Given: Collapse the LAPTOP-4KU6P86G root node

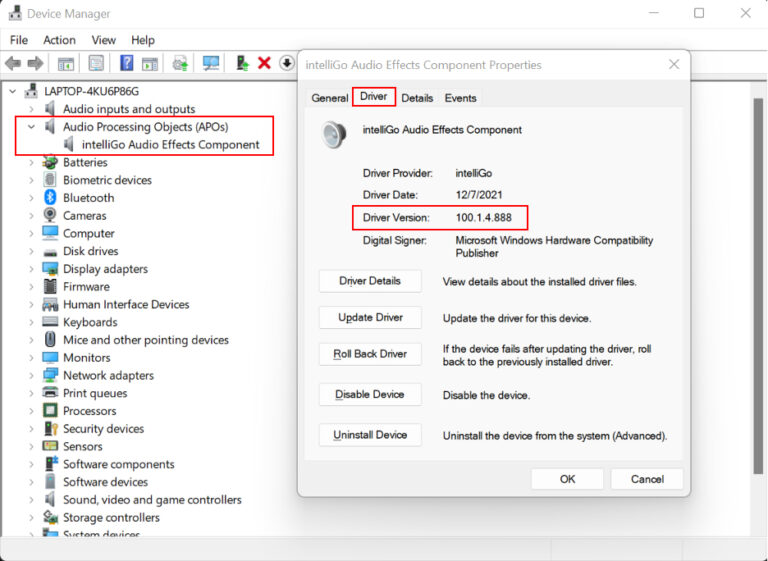Looking at the screenshot, I should [13, 91].
